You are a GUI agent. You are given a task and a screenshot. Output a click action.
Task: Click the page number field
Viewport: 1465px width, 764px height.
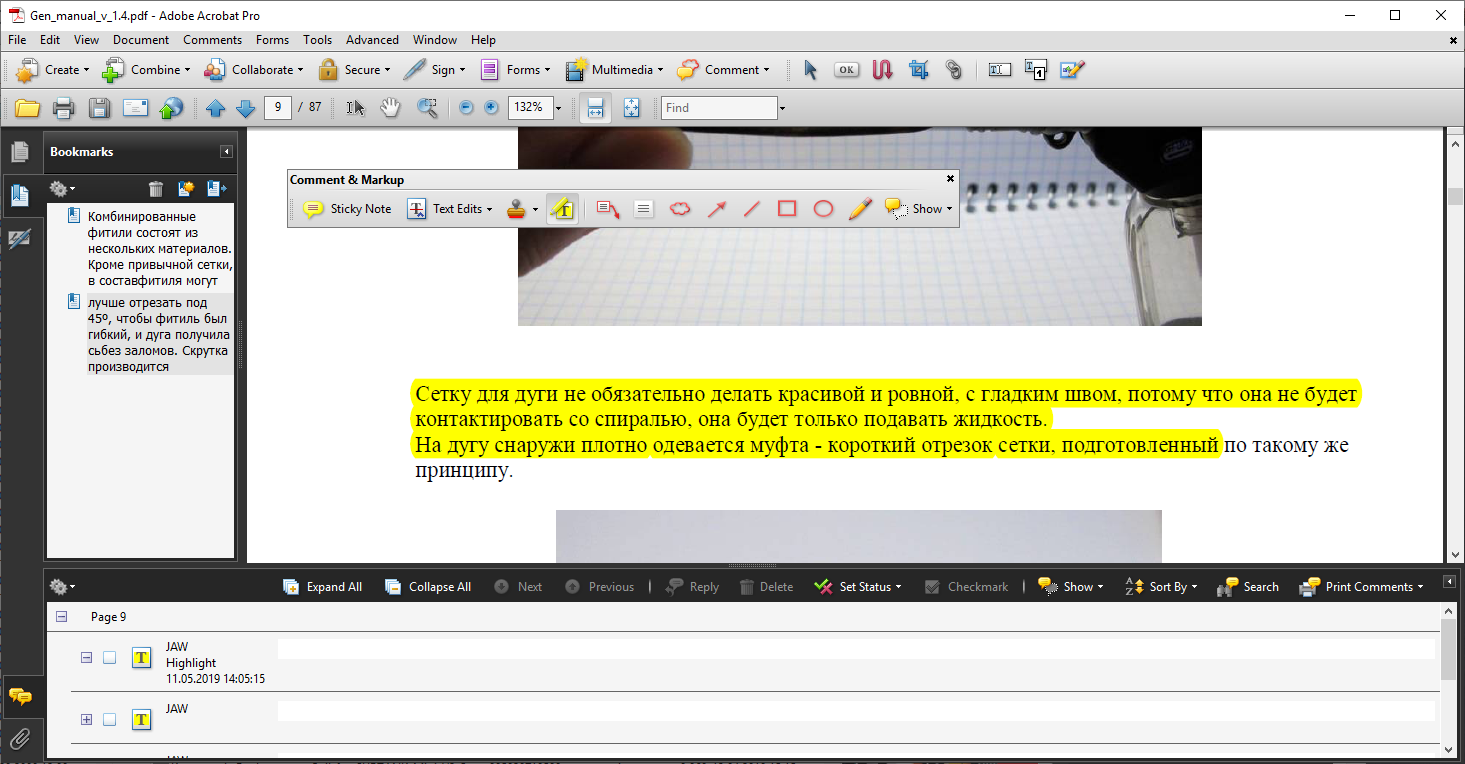point(278,108)
